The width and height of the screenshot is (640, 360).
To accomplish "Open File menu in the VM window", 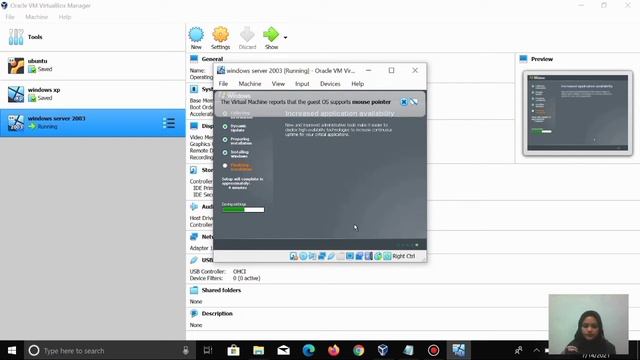I will pyautogui.click(x=223, y=84).
